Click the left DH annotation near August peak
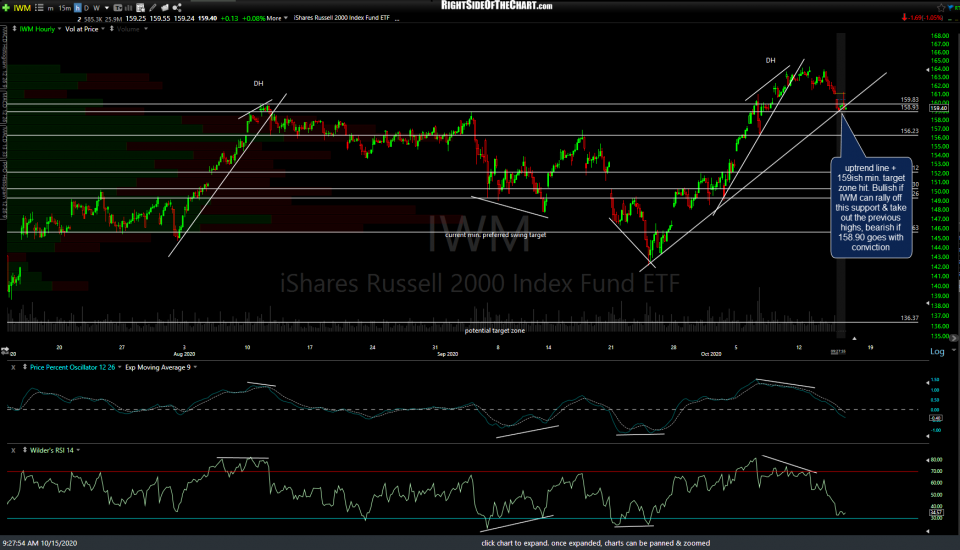This screenshot has width=960, height=550. click(258, 83)
